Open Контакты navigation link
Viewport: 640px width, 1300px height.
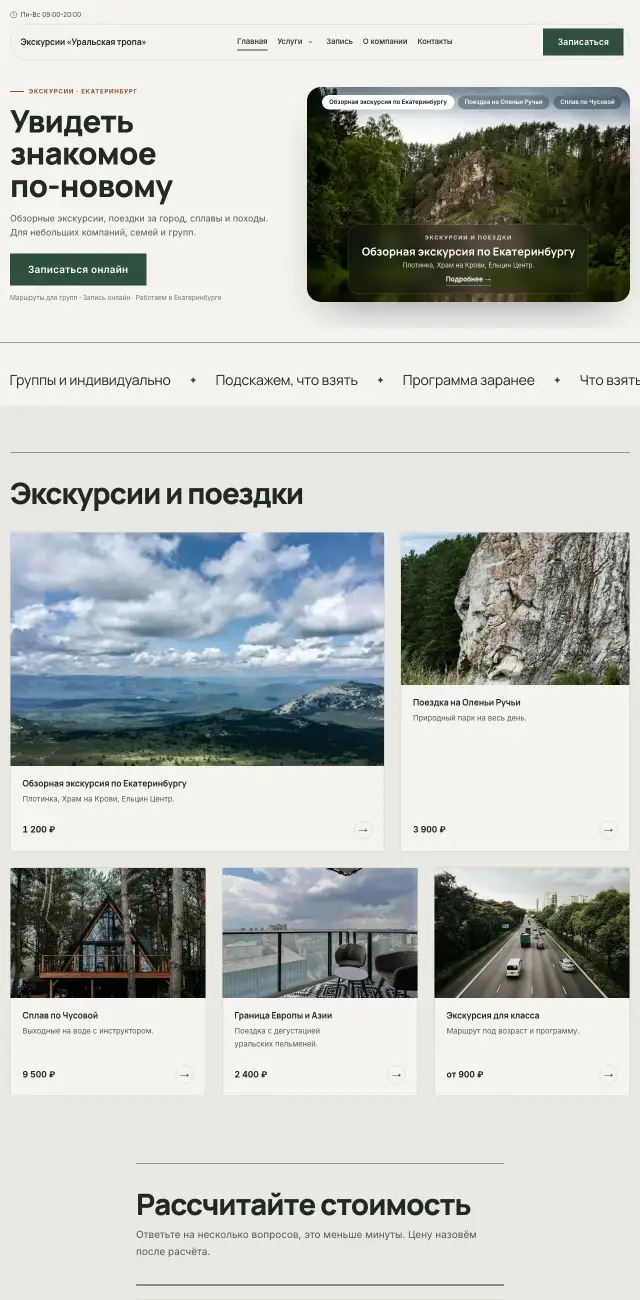pos(435,42)
